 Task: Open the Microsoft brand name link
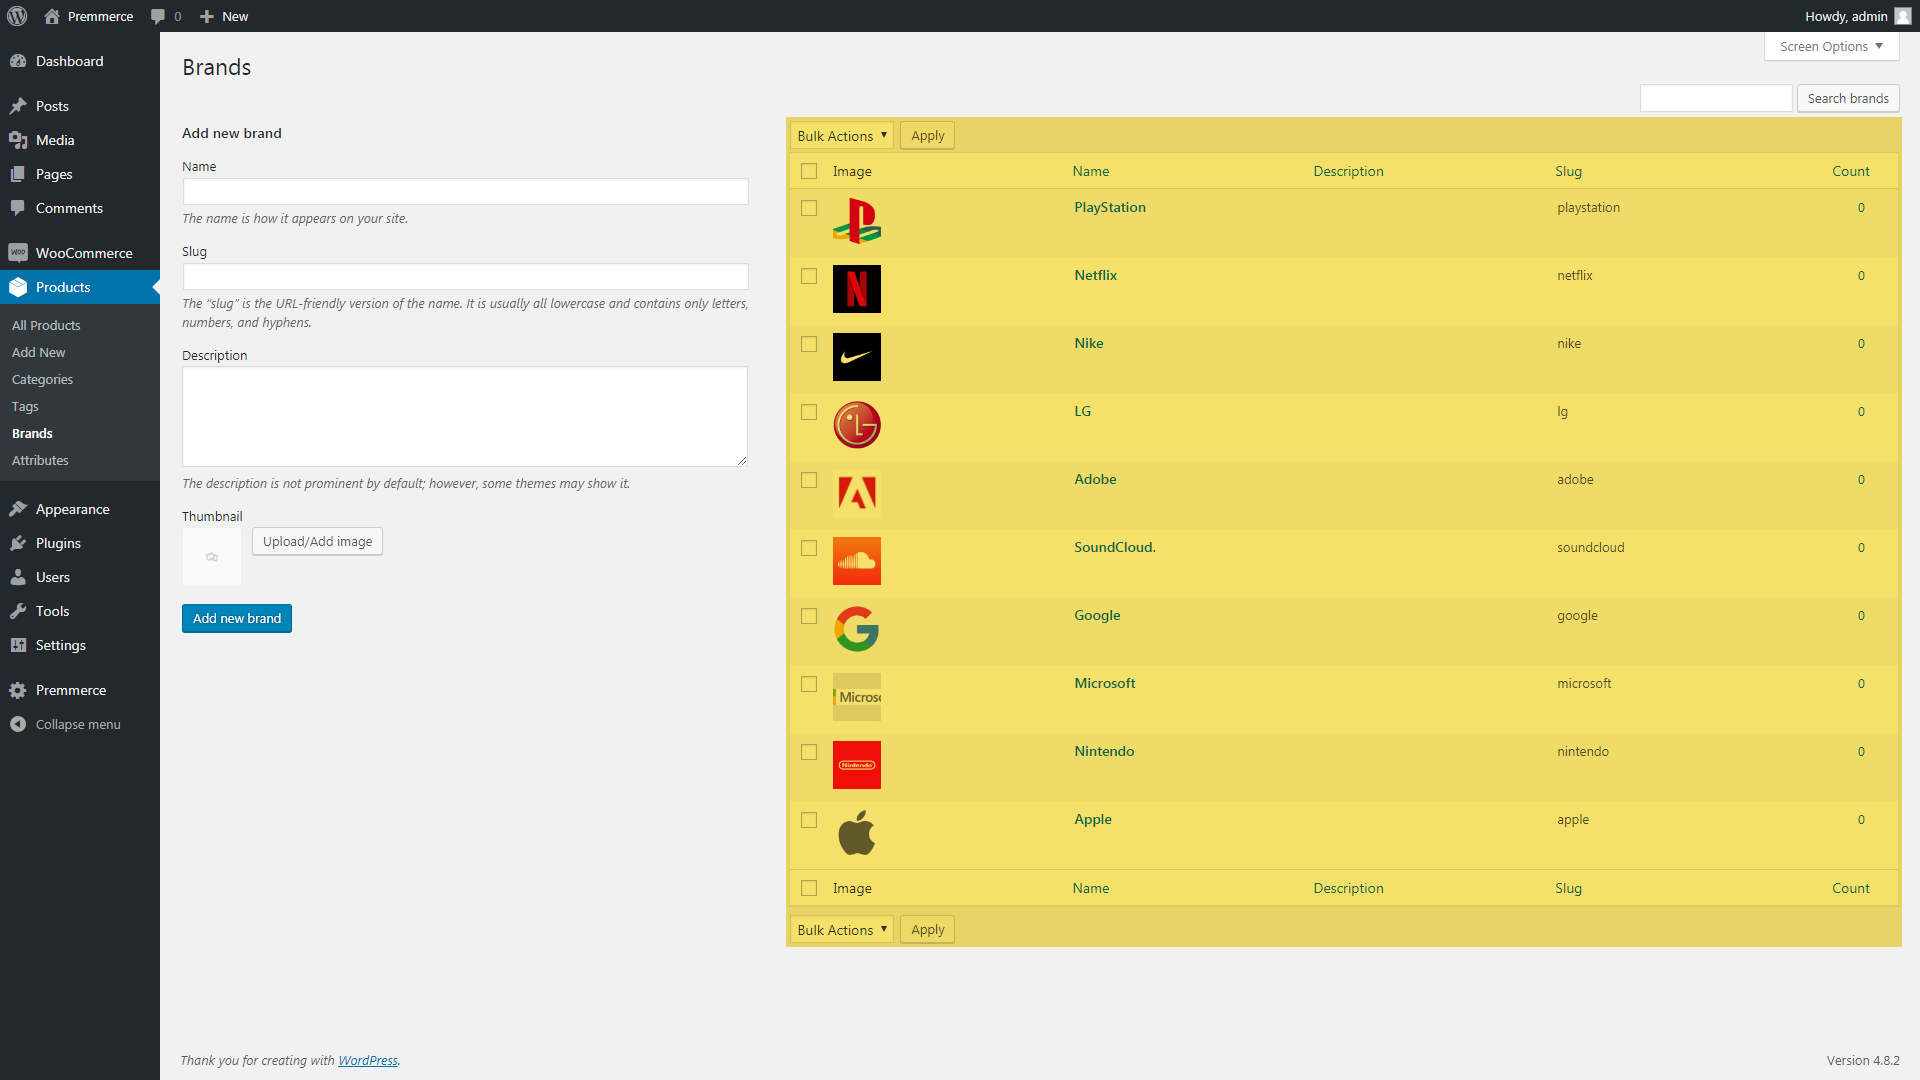click(x=1104, y=683)
